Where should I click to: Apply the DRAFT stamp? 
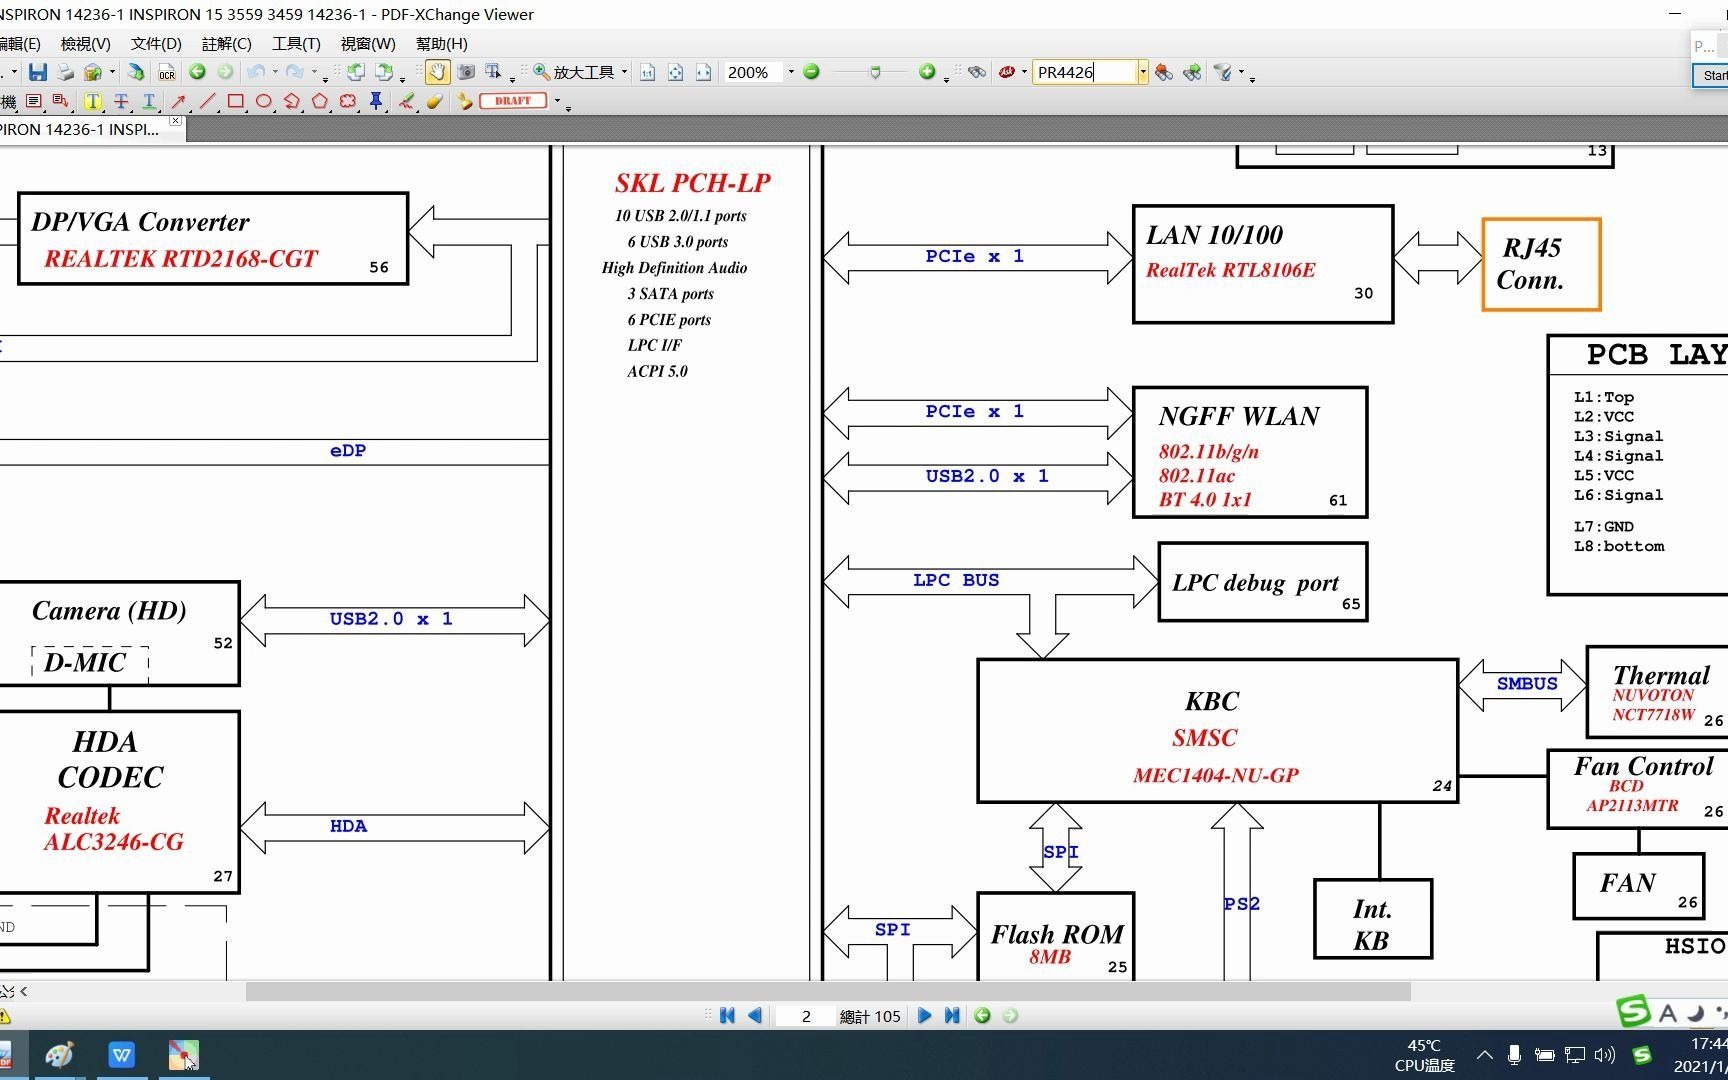click(512, 101)
